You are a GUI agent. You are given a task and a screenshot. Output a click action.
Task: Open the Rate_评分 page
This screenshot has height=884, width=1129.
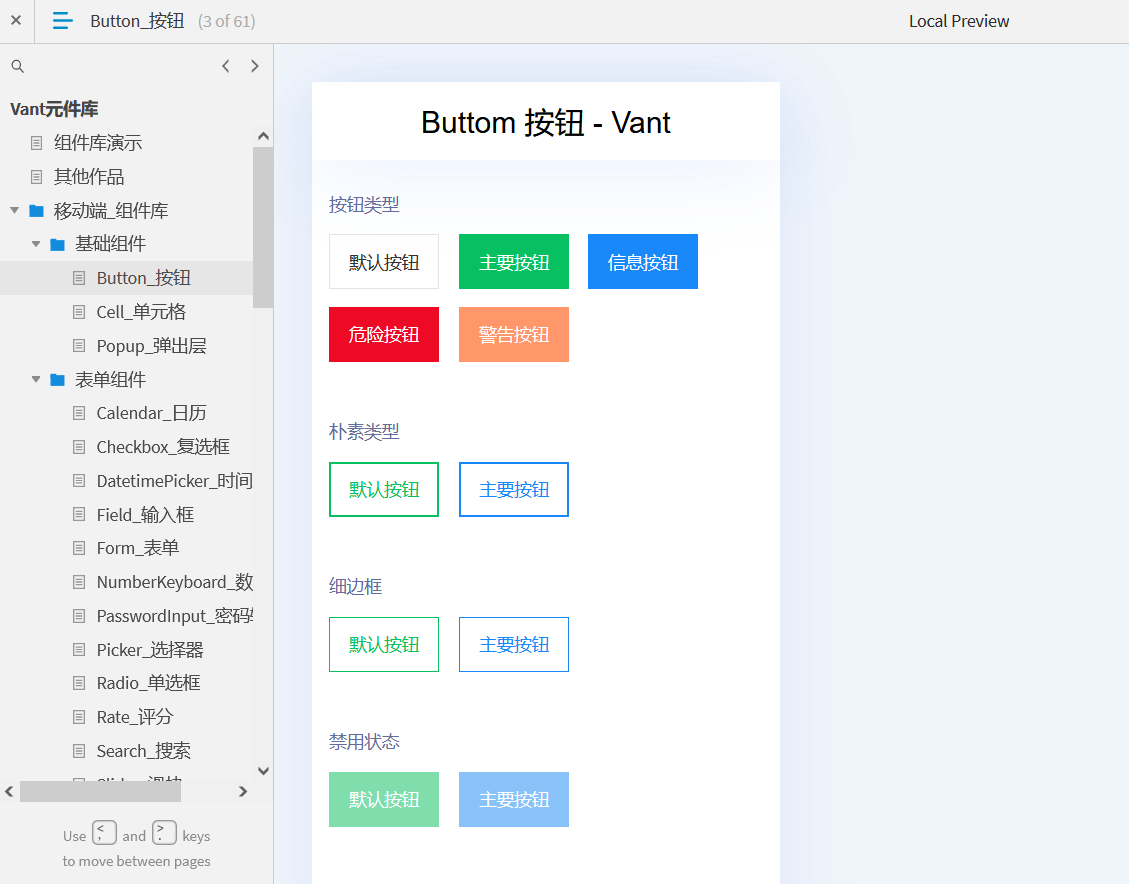click(135, 717)
